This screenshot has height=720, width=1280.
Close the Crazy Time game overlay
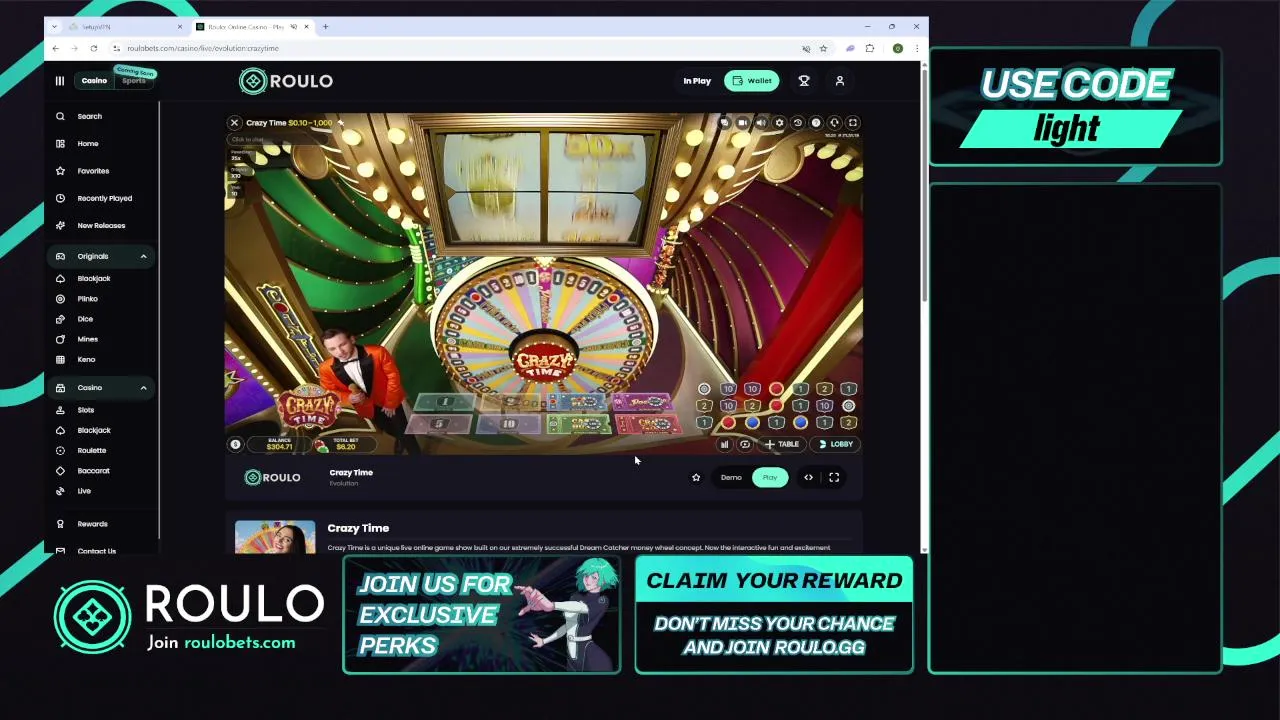[x=234, y=123]
